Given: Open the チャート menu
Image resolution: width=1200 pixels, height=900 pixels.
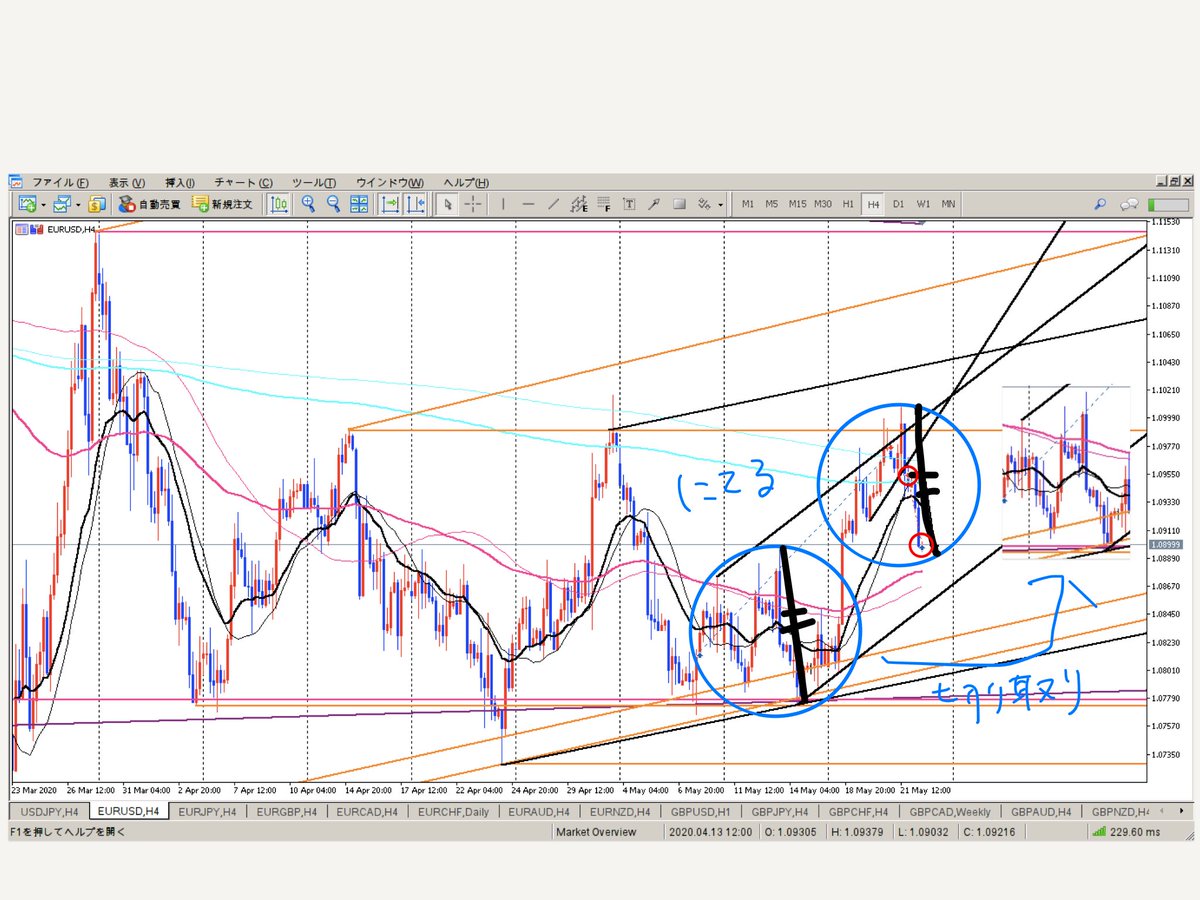Looking at the screenshot, I should (243, 183).
